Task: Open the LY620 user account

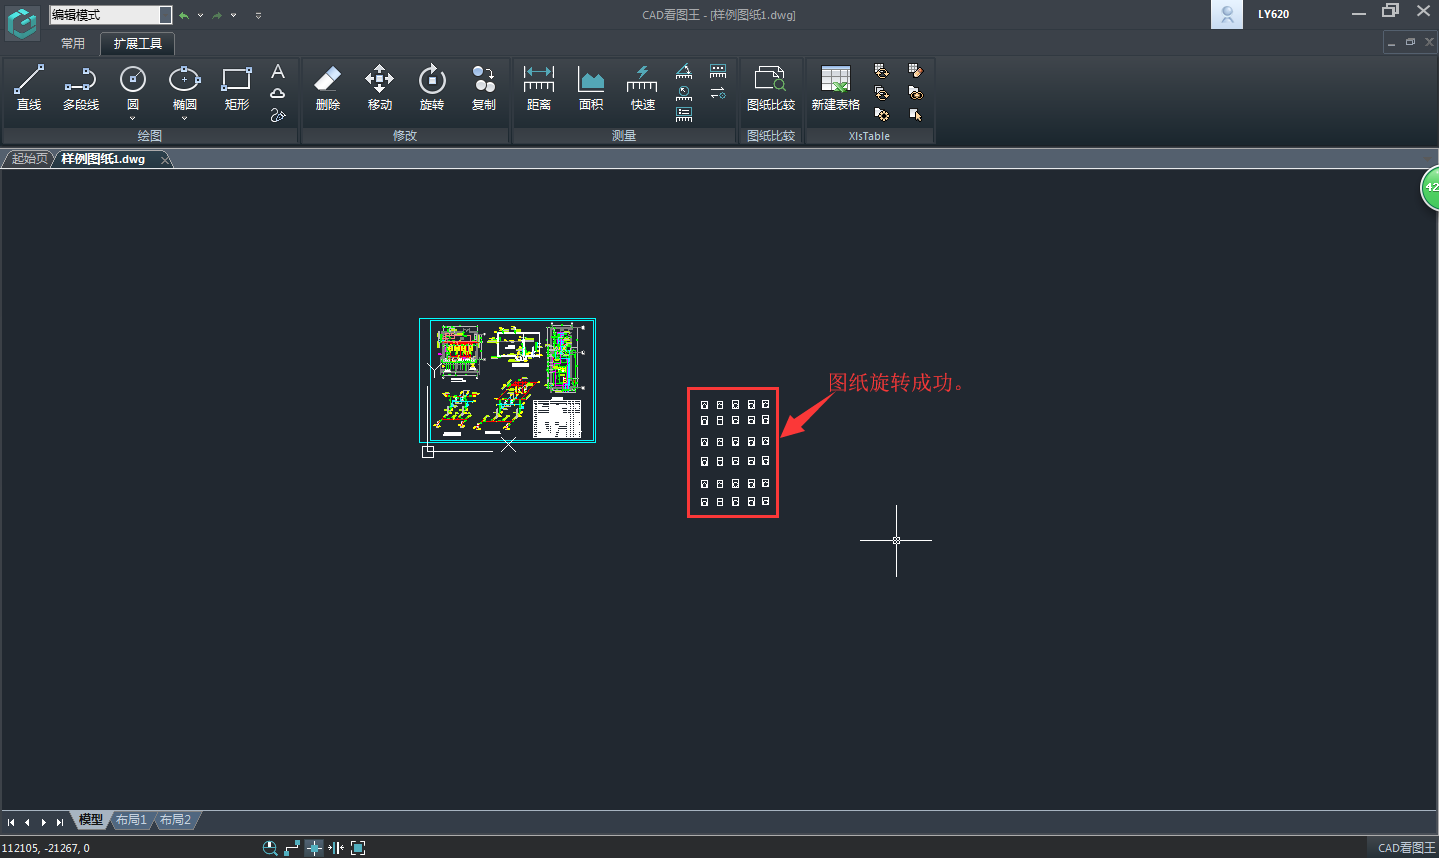Action: click(x=1272, y=14)
